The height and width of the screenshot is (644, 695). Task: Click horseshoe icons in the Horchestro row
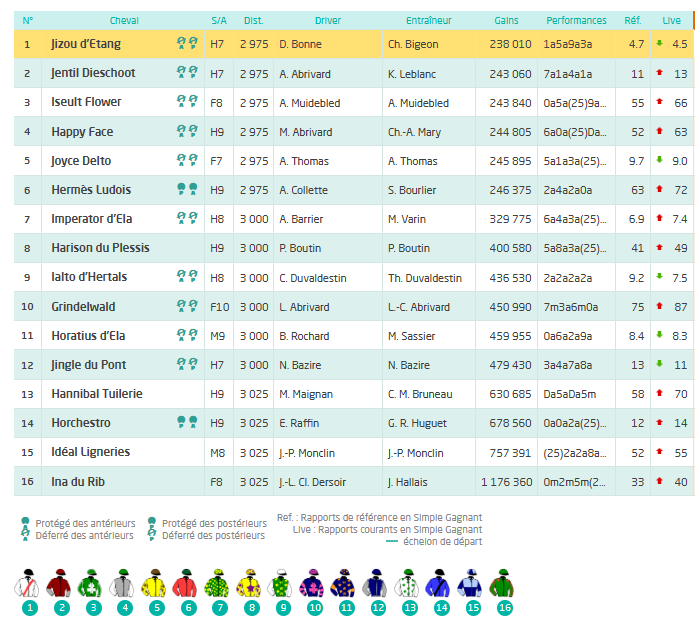click(187, 423)
